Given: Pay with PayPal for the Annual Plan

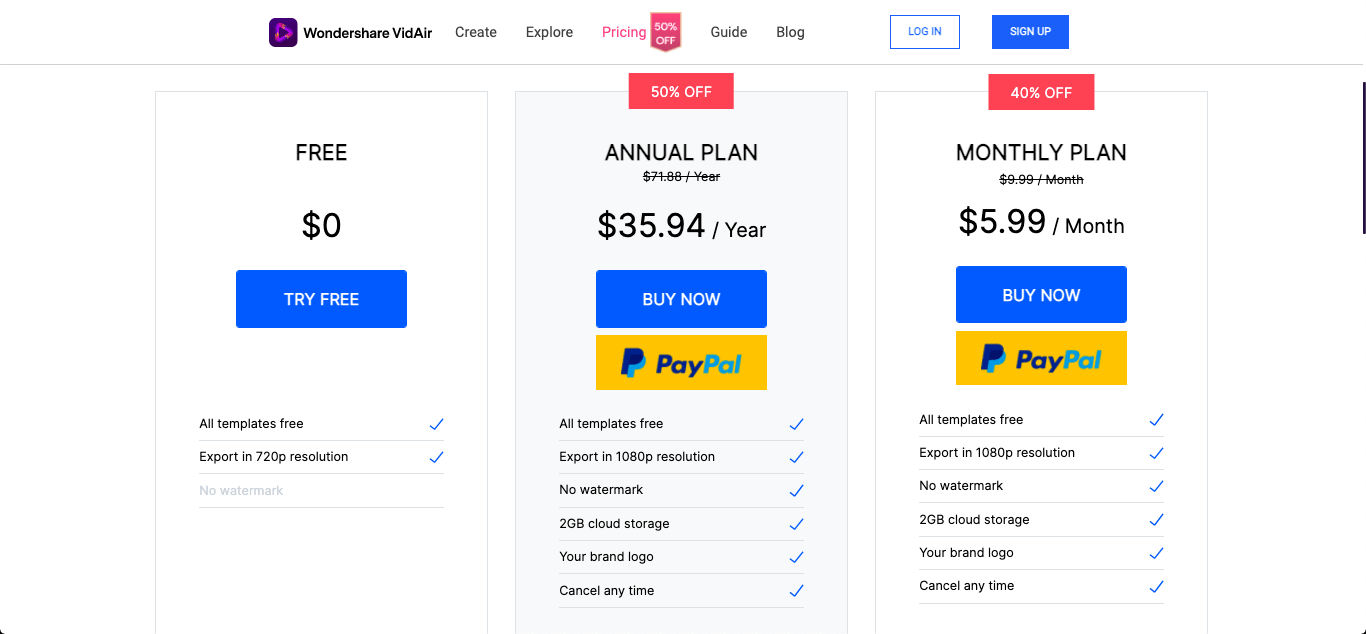Looking at the screenshot, I should (681, 362).
